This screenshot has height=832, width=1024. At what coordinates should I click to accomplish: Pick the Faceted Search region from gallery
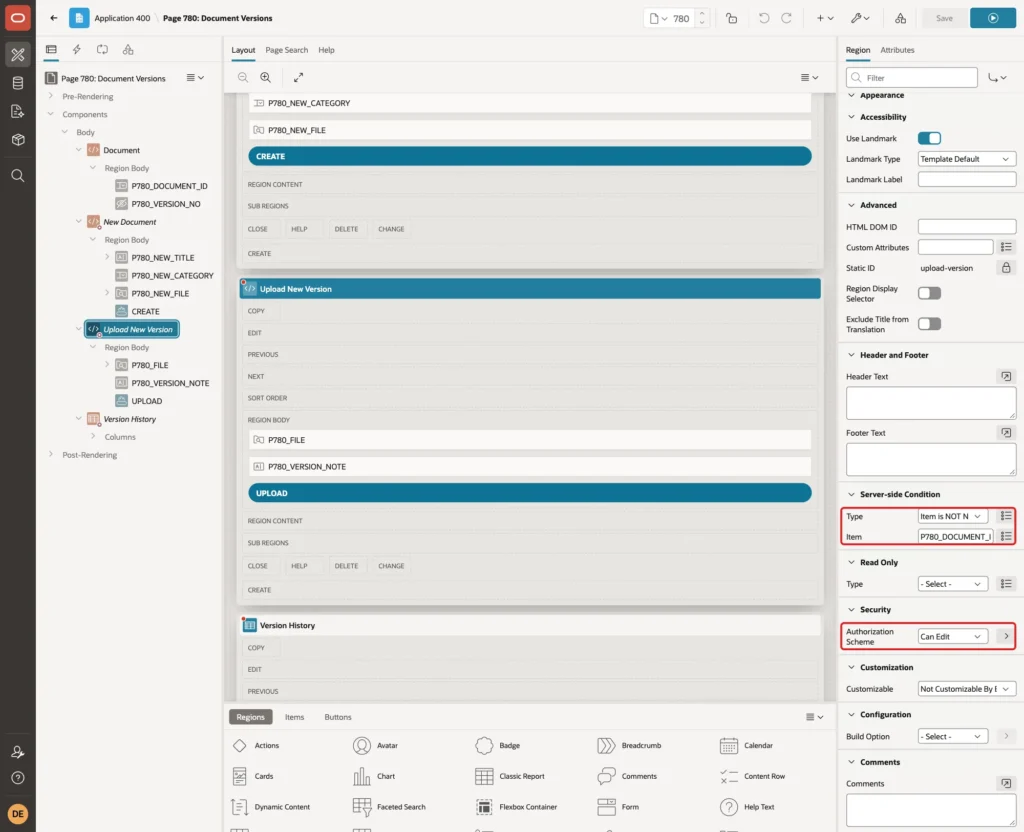point(389,807)
